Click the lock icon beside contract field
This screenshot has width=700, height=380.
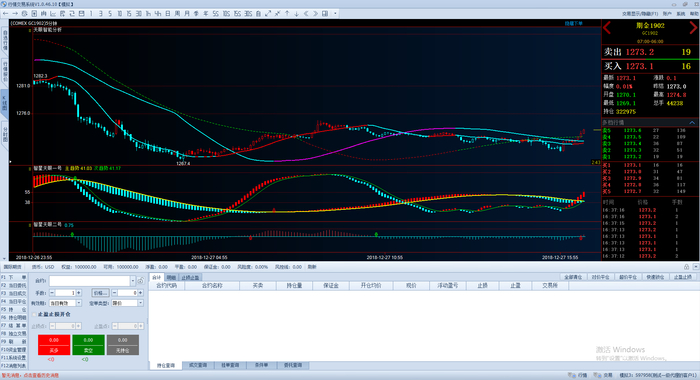(141, 281)
